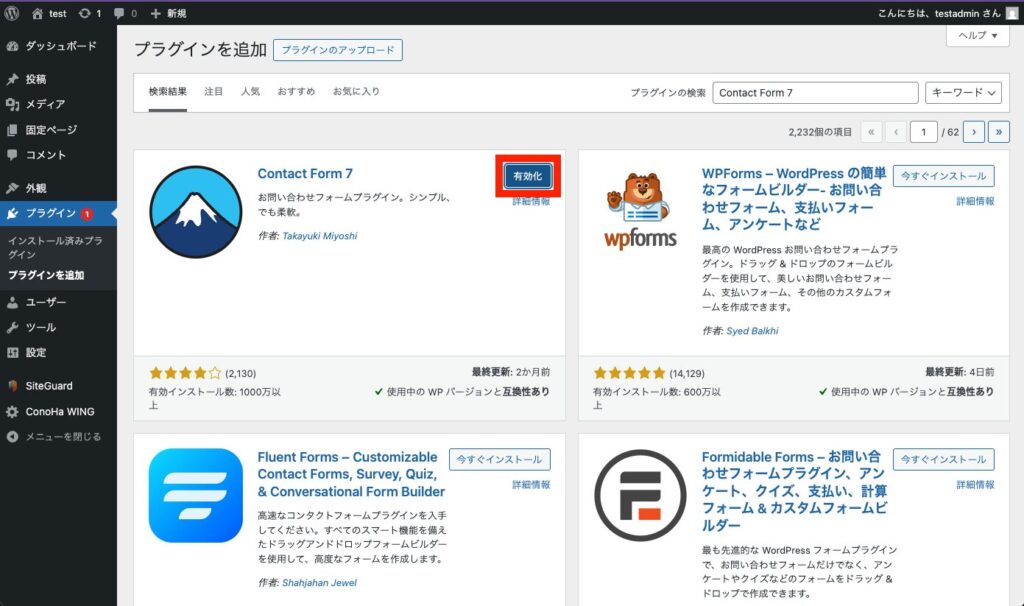Image resolution: width=1024 pixels, height=606 pixels.
Task: Open プラグイン in the sidebar
Action: [x=58, y=213]
